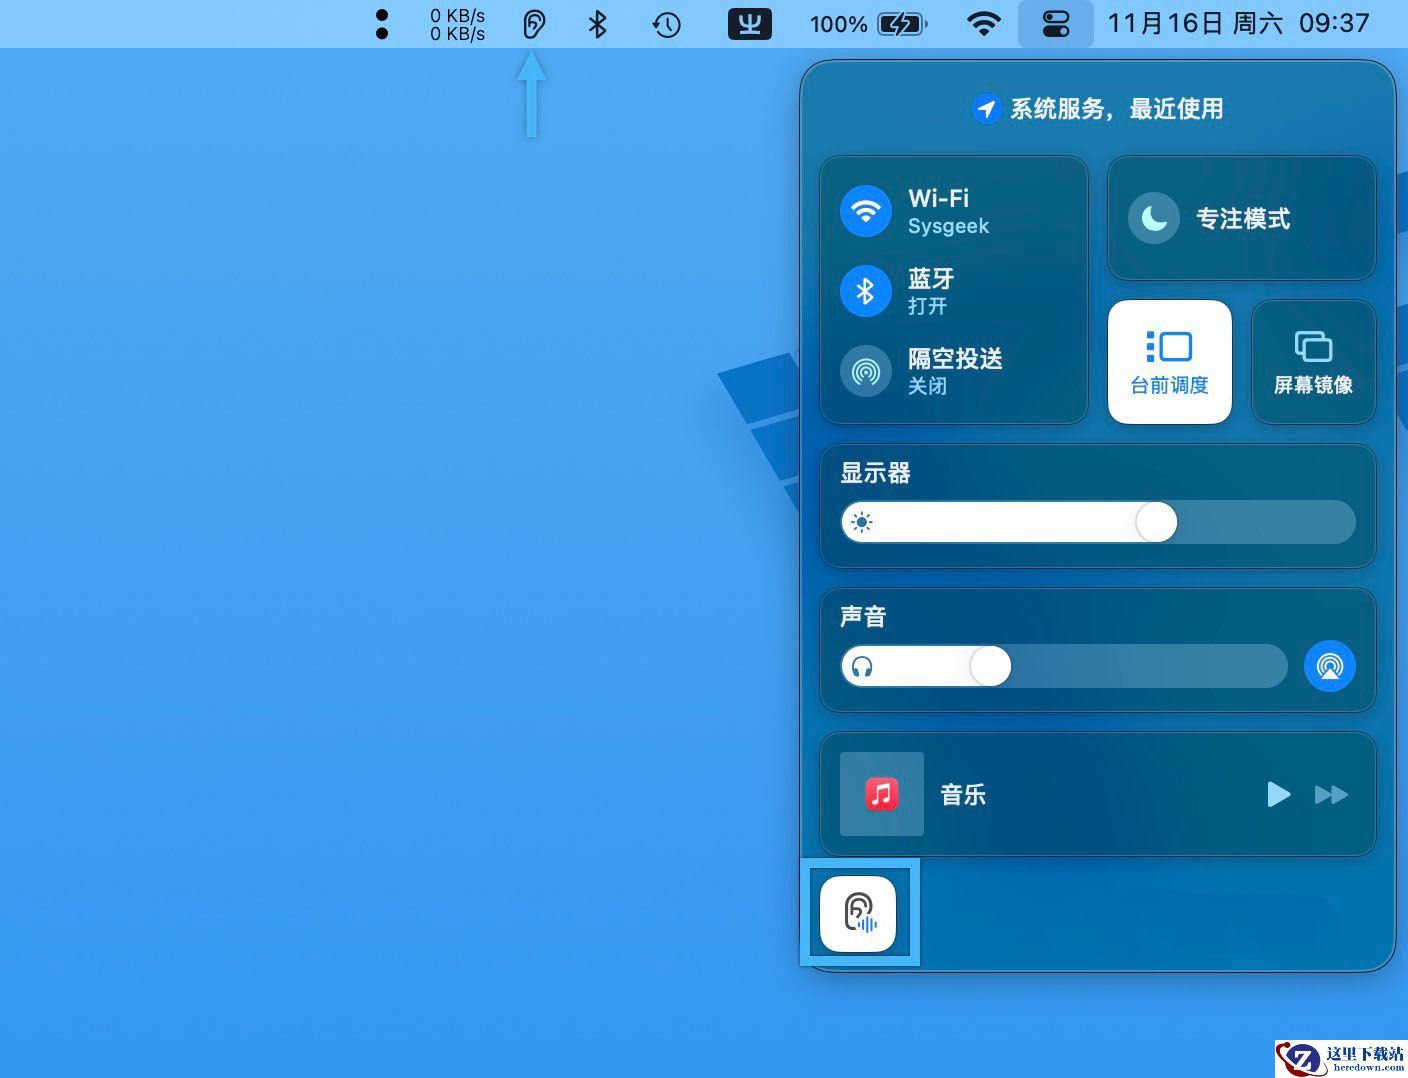Open the Hearing ear icon in menu bar

click(534, 24)
